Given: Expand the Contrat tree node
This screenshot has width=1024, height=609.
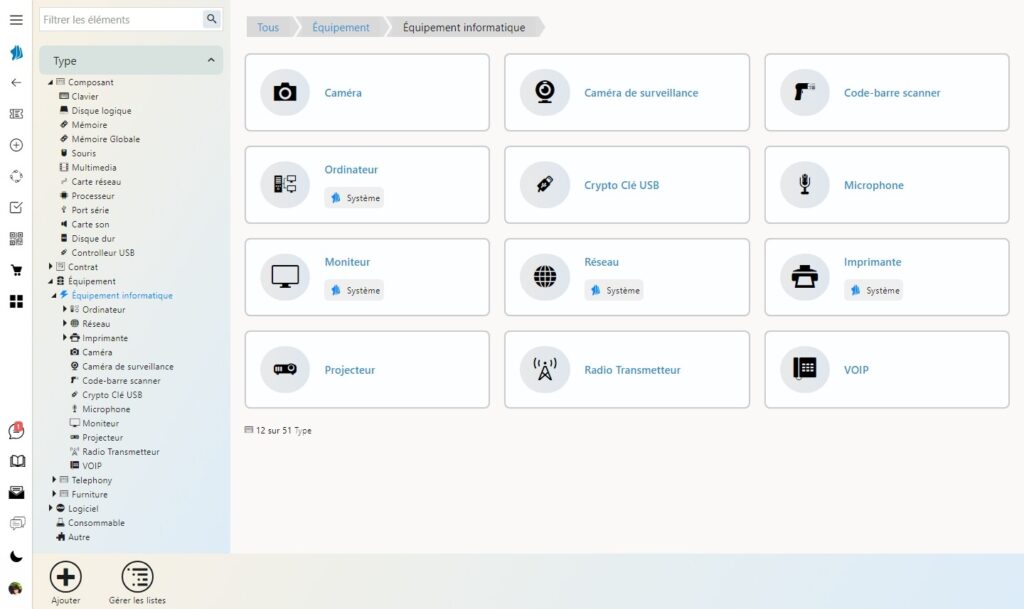Looking at the screenshot, I should click(x=51, y=267).
